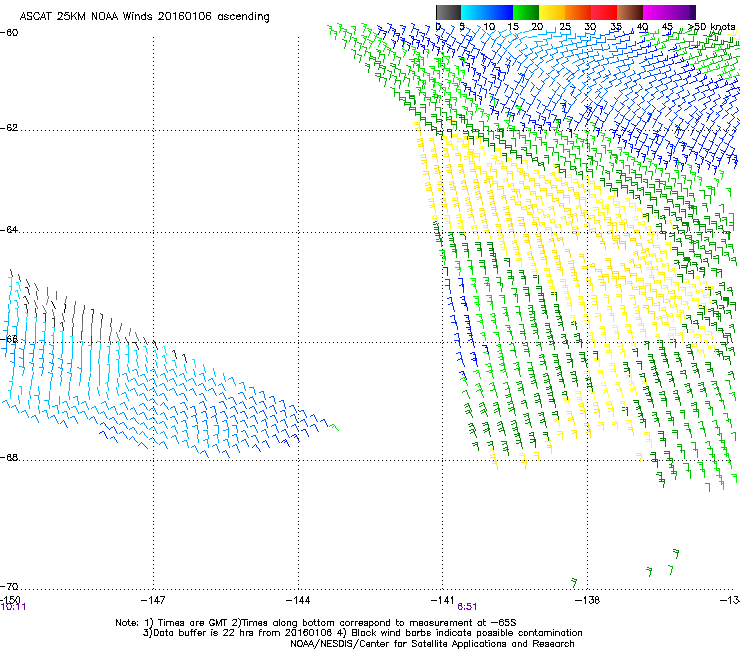The image size is (740, 650).
Task: Click the '-64' latitude axis label
Action: [9, 230]
